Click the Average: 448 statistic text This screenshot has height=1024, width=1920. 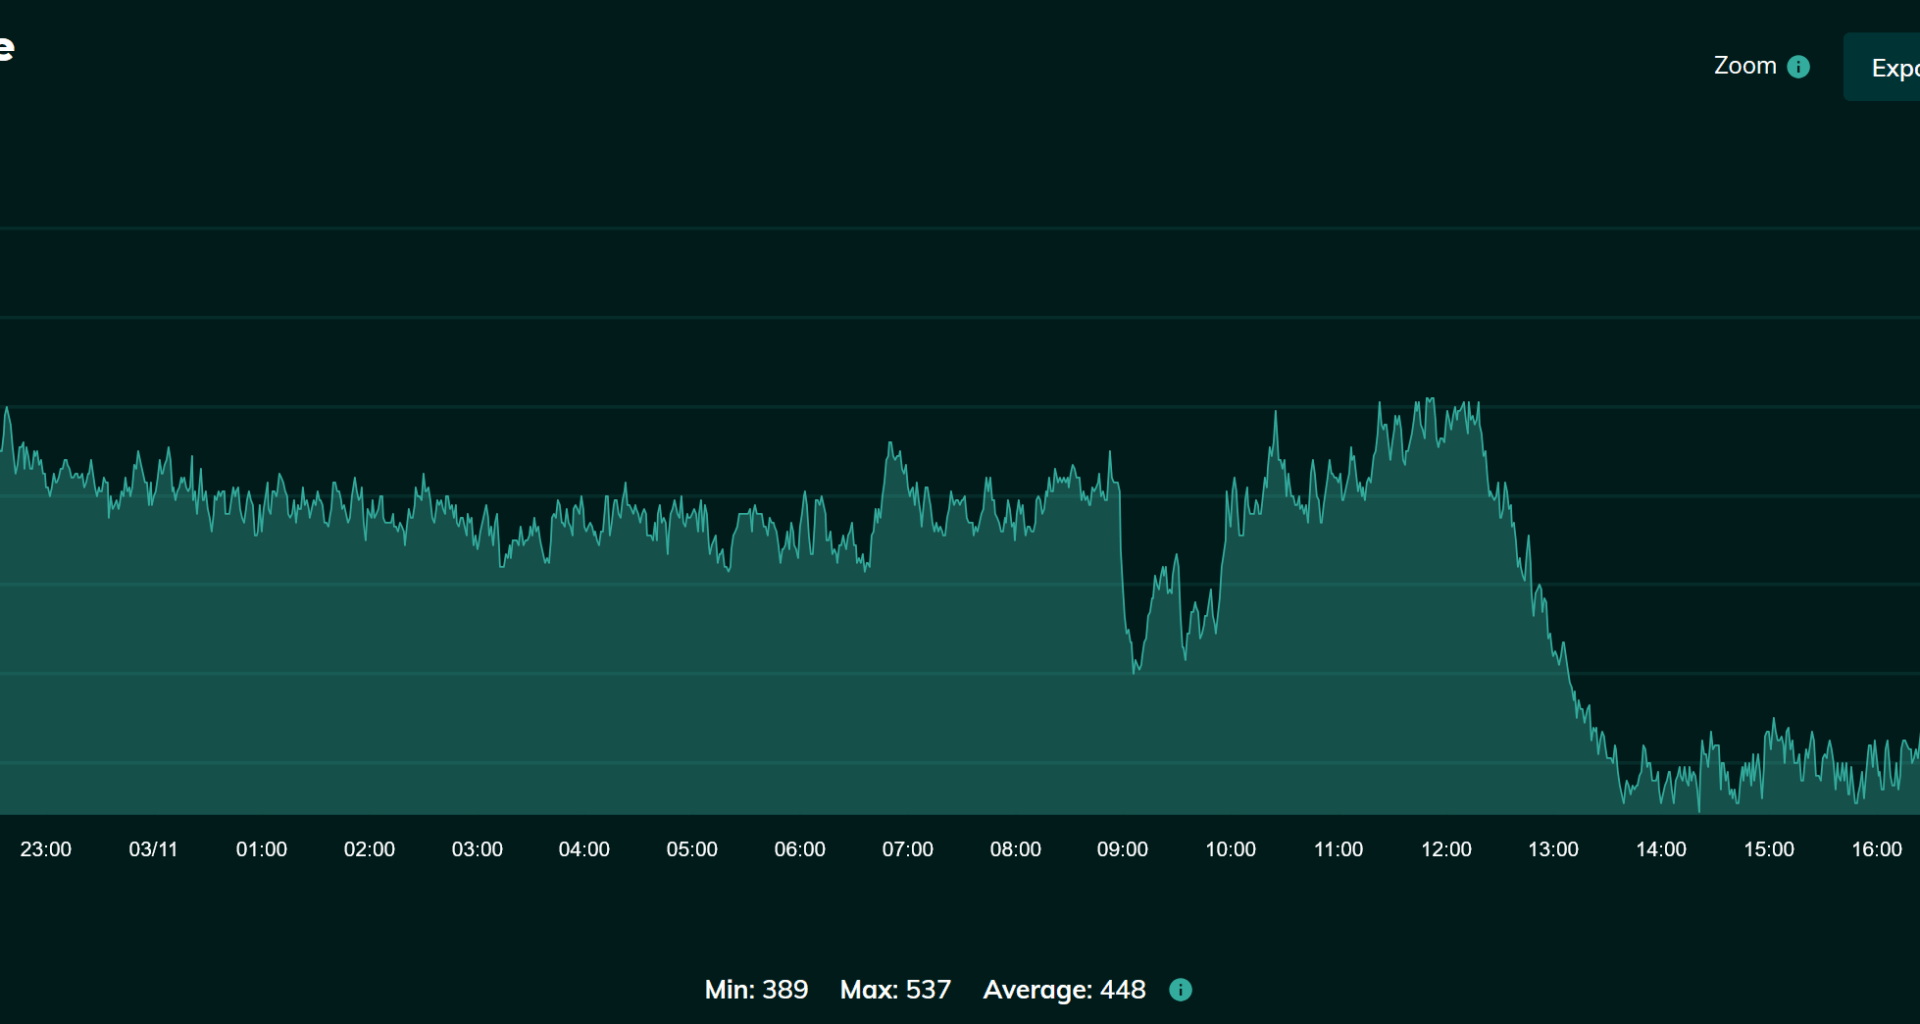pos(1064,990)
